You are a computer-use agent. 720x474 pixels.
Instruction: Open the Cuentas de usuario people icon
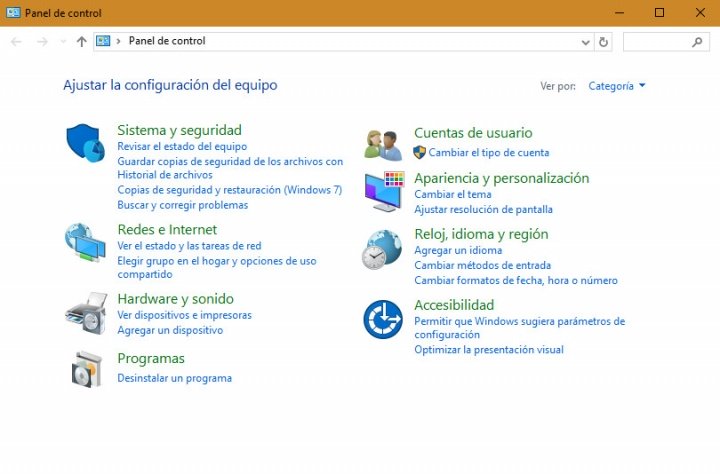point(383,145)
